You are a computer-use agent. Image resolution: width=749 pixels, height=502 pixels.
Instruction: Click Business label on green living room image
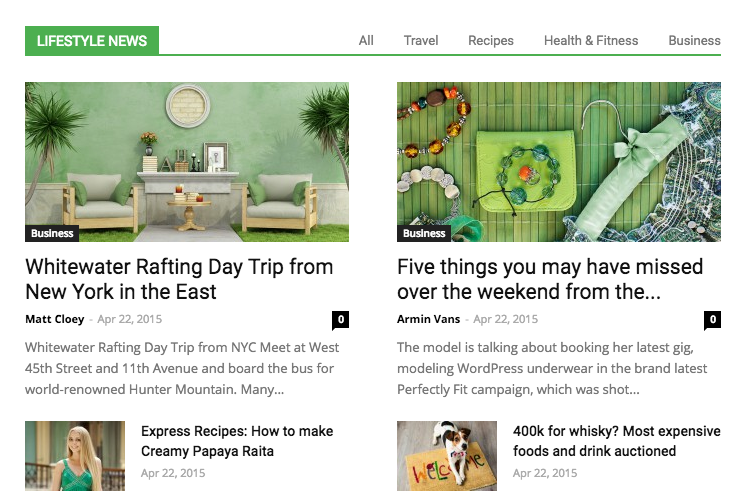coord(52,234)
